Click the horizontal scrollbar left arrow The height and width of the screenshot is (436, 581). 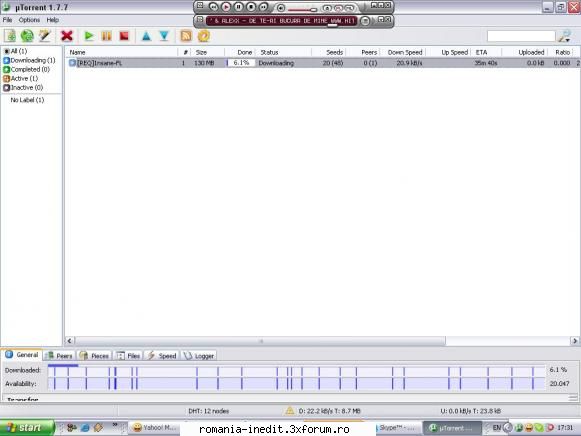[x=69, y=340]
